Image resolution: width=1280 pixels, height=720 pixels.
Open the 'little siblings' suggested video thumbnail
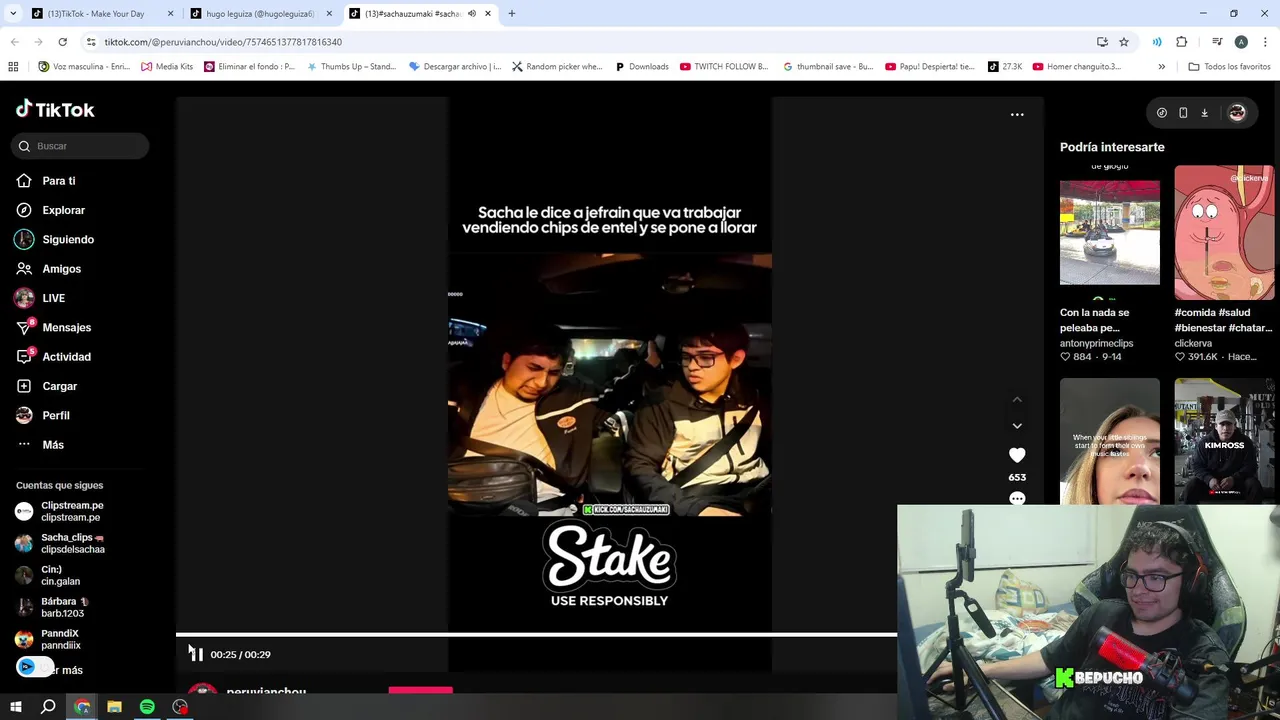[x=1110, y=441]
